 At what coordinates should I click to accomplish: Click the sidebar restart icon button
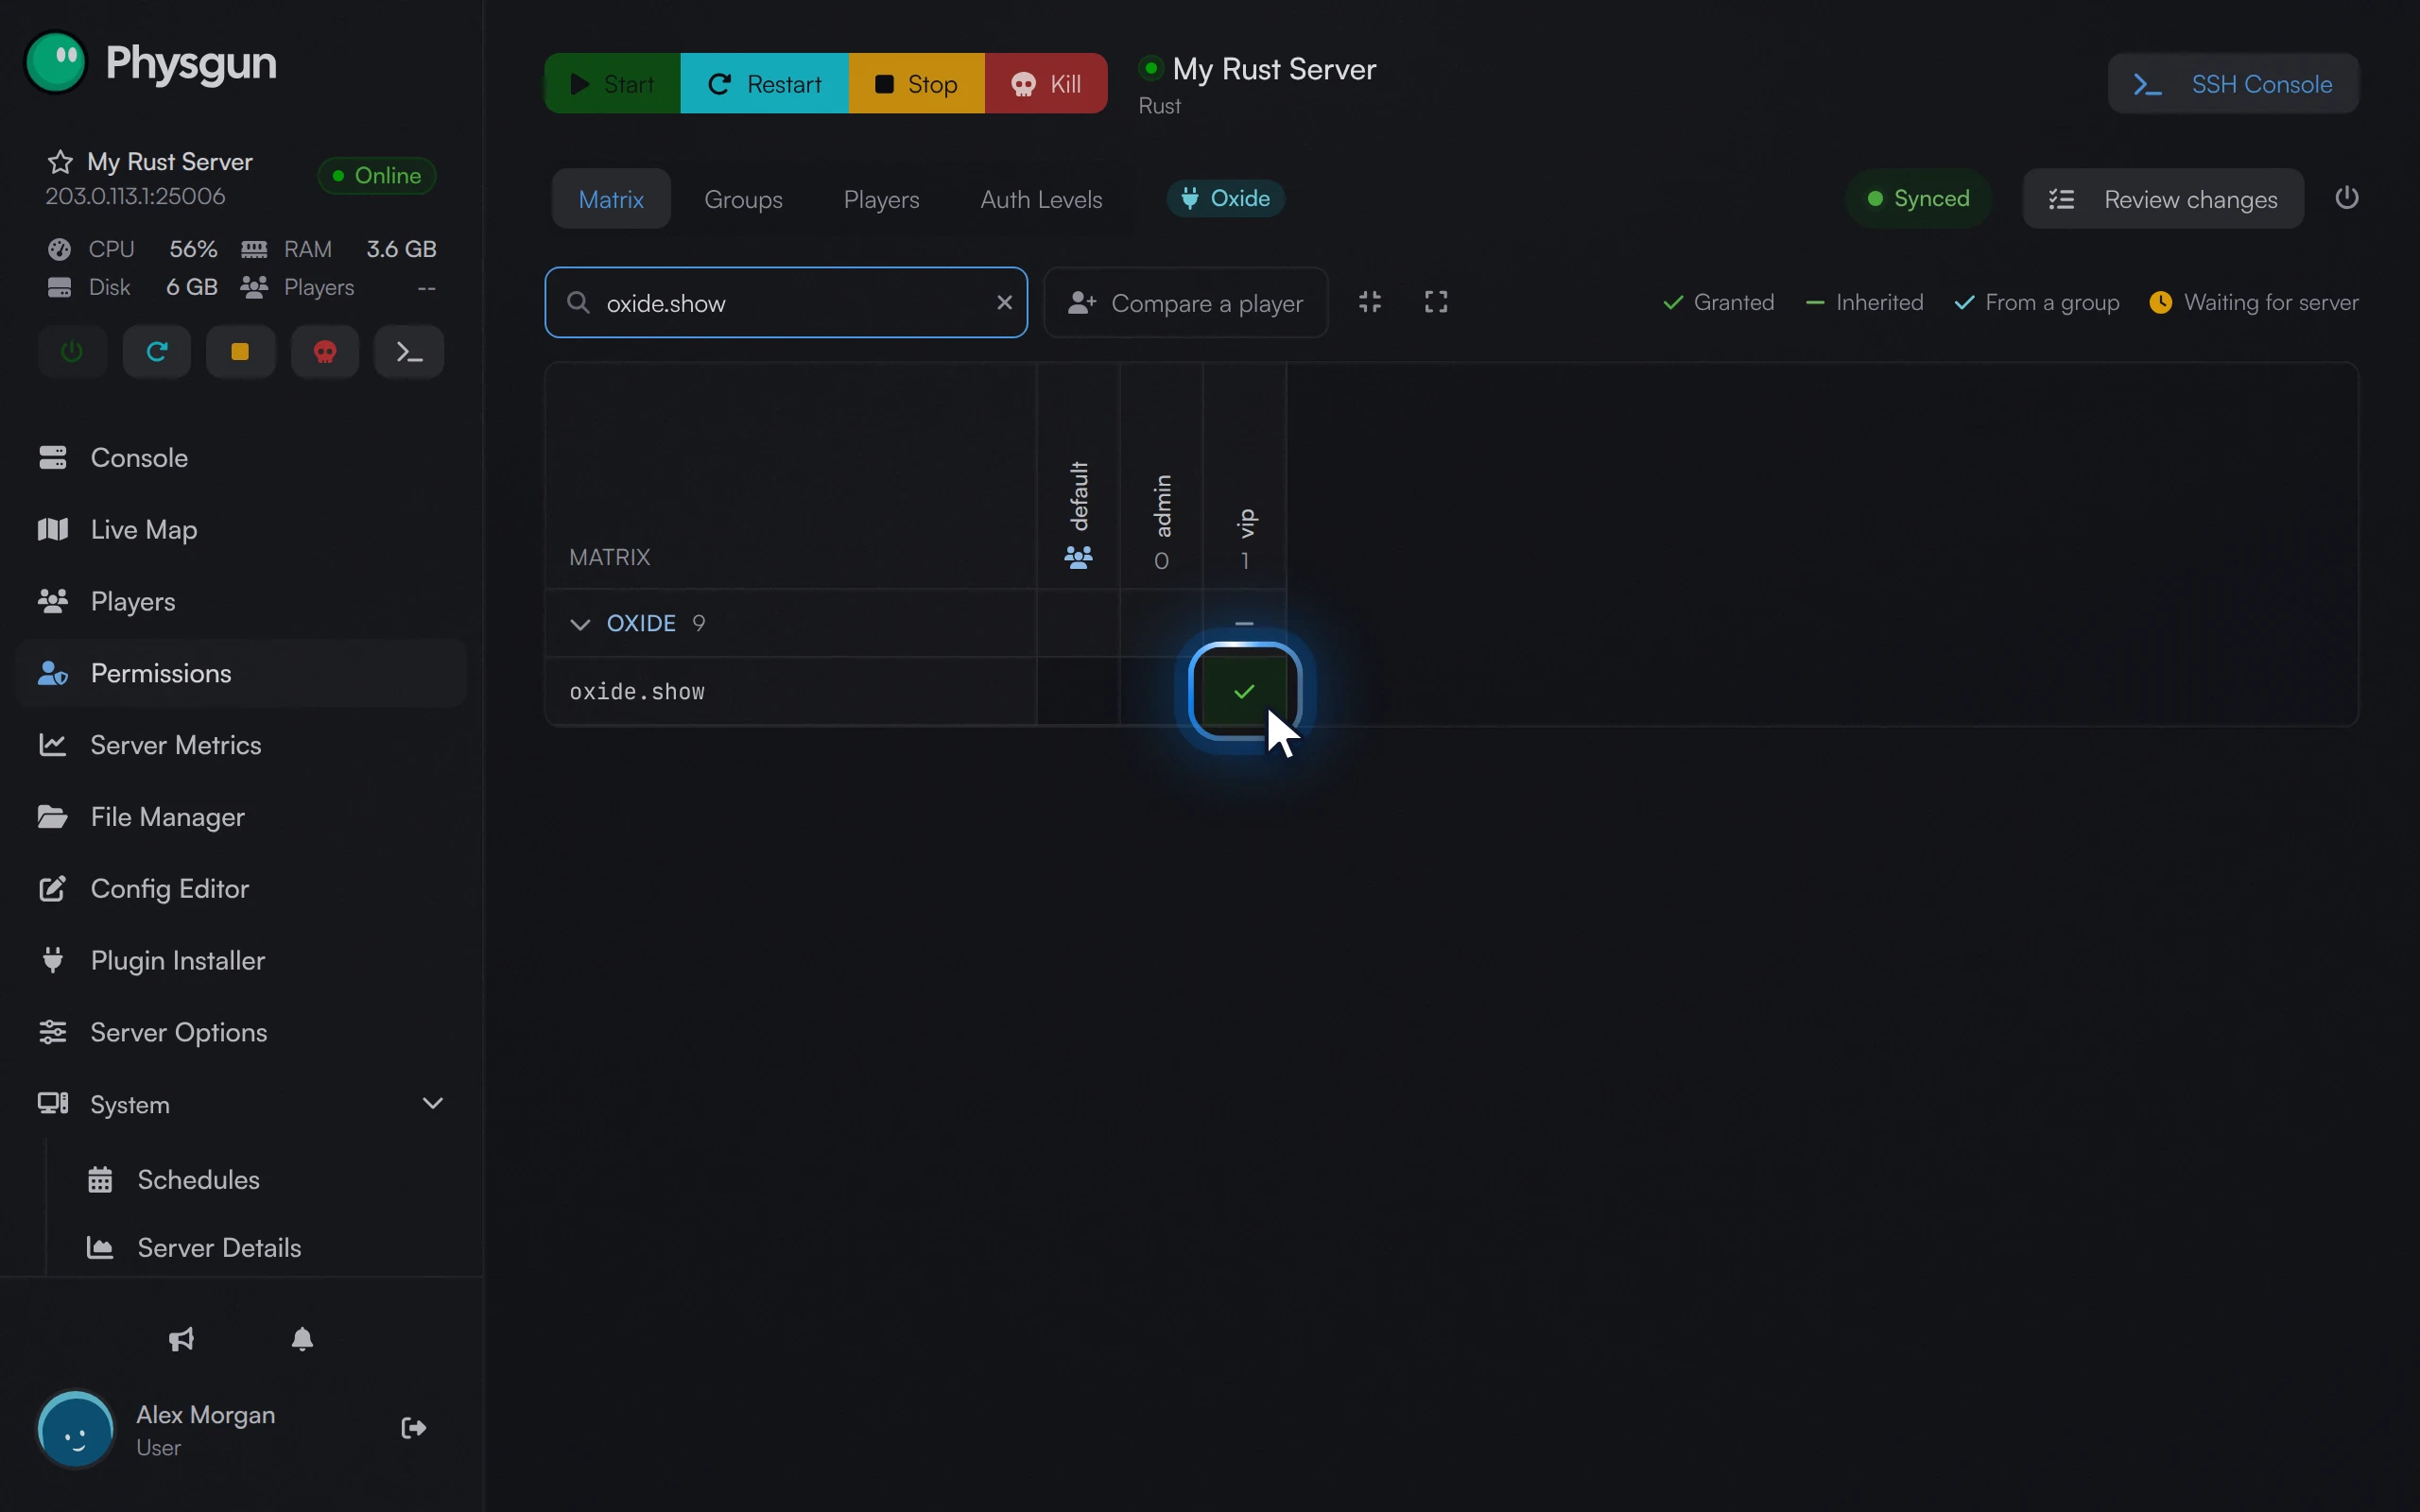point(156,352)
